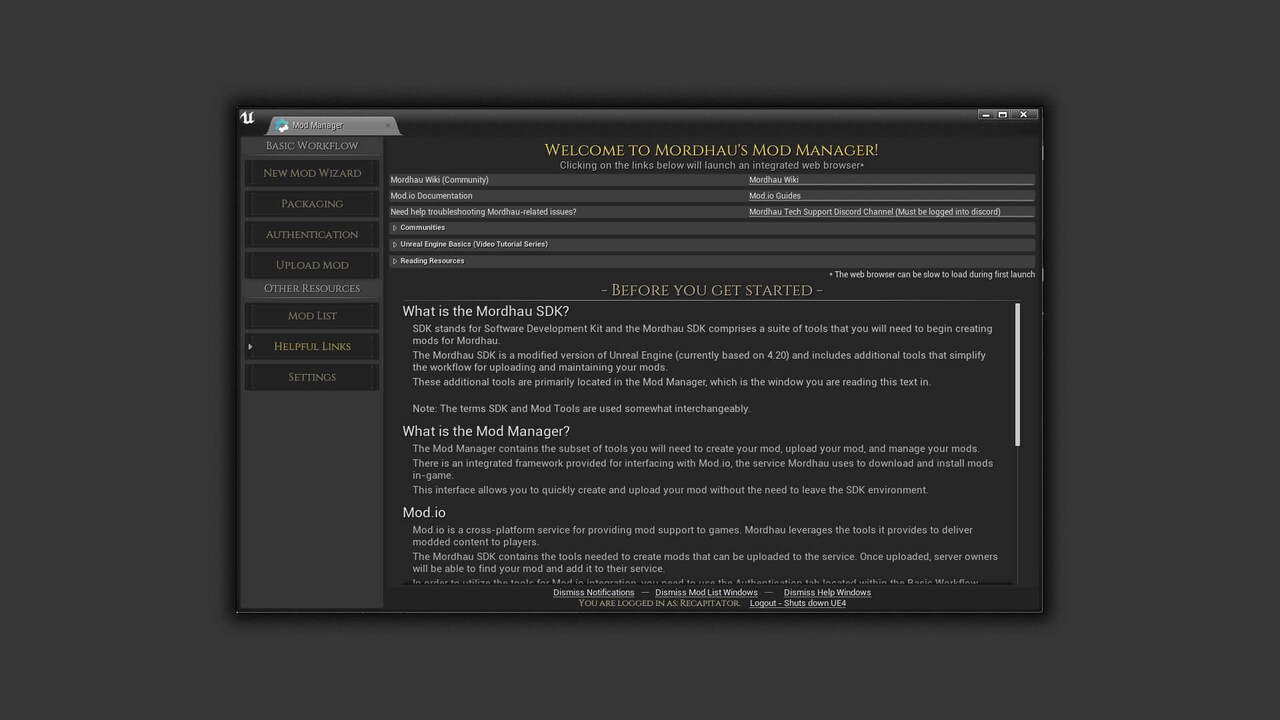Open the Mod List page

[312, 316]
